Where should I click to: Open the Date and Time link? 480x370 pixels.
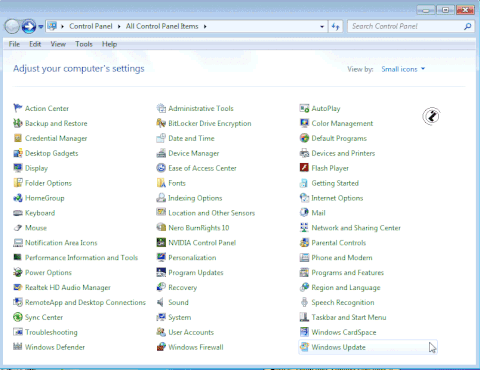(x=191, y=138)
